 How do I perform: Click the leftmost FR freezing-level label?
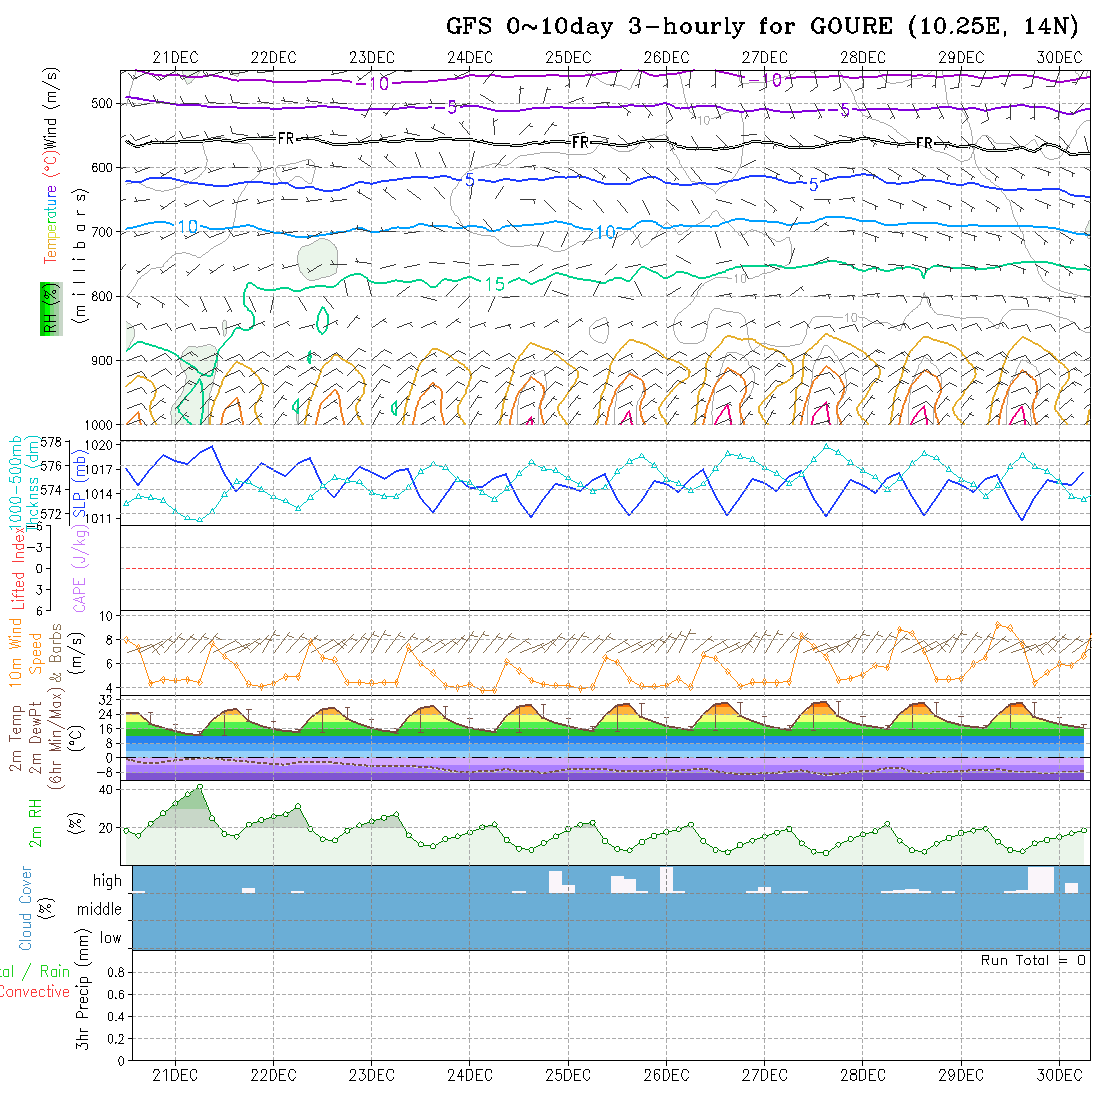pyautogui.click(x=286, y=138)
